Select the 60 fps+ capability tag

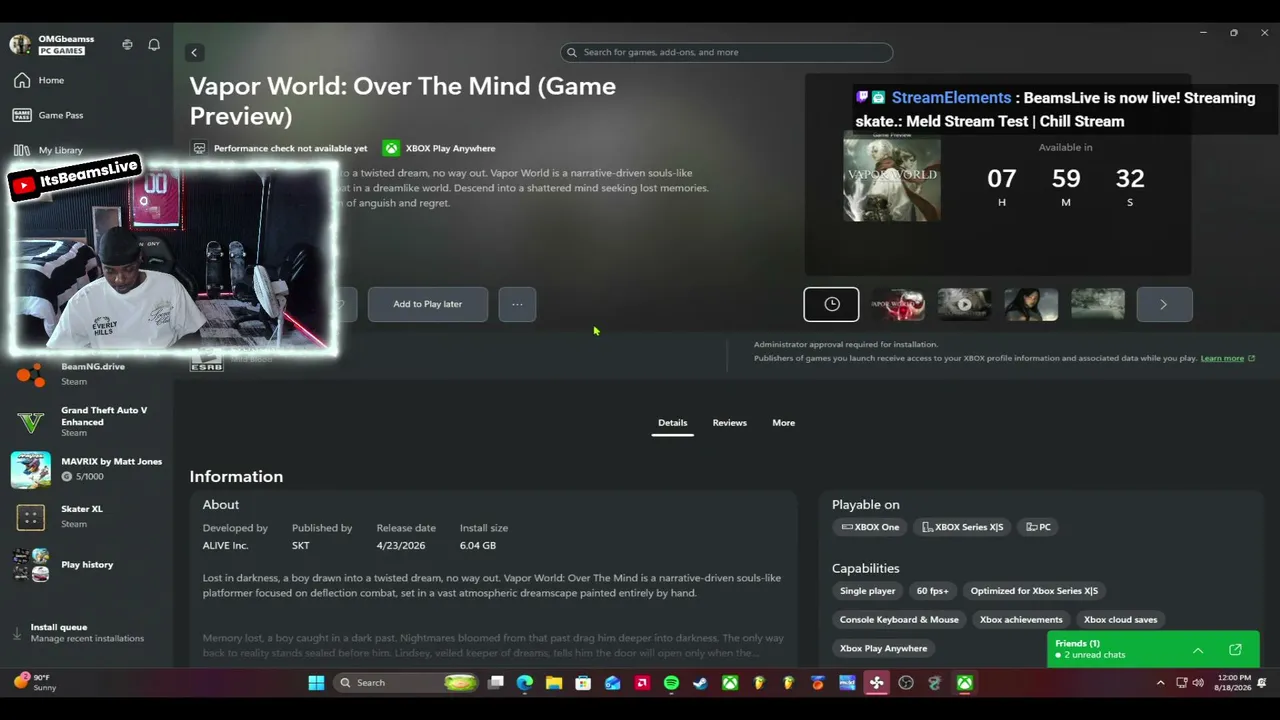coord(933,591)
